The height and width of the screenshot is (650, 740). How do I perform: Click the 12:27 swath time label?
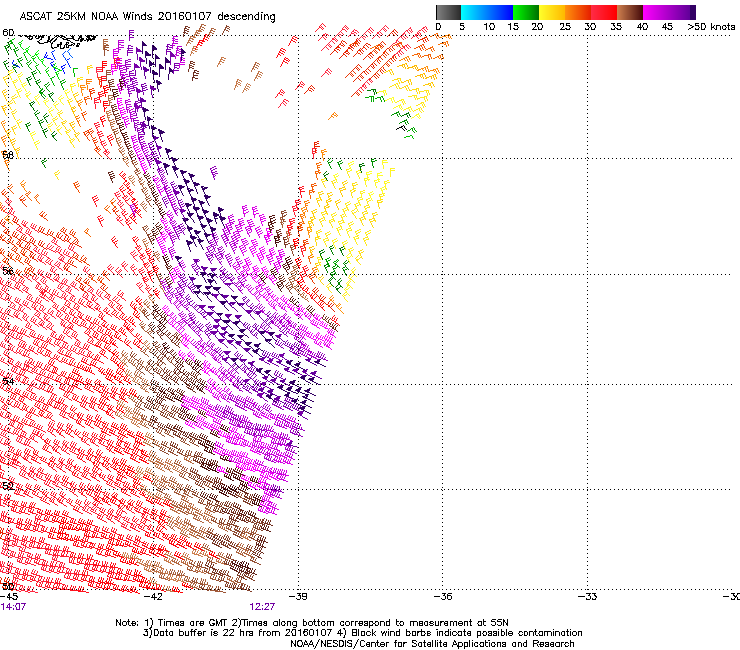262,607
